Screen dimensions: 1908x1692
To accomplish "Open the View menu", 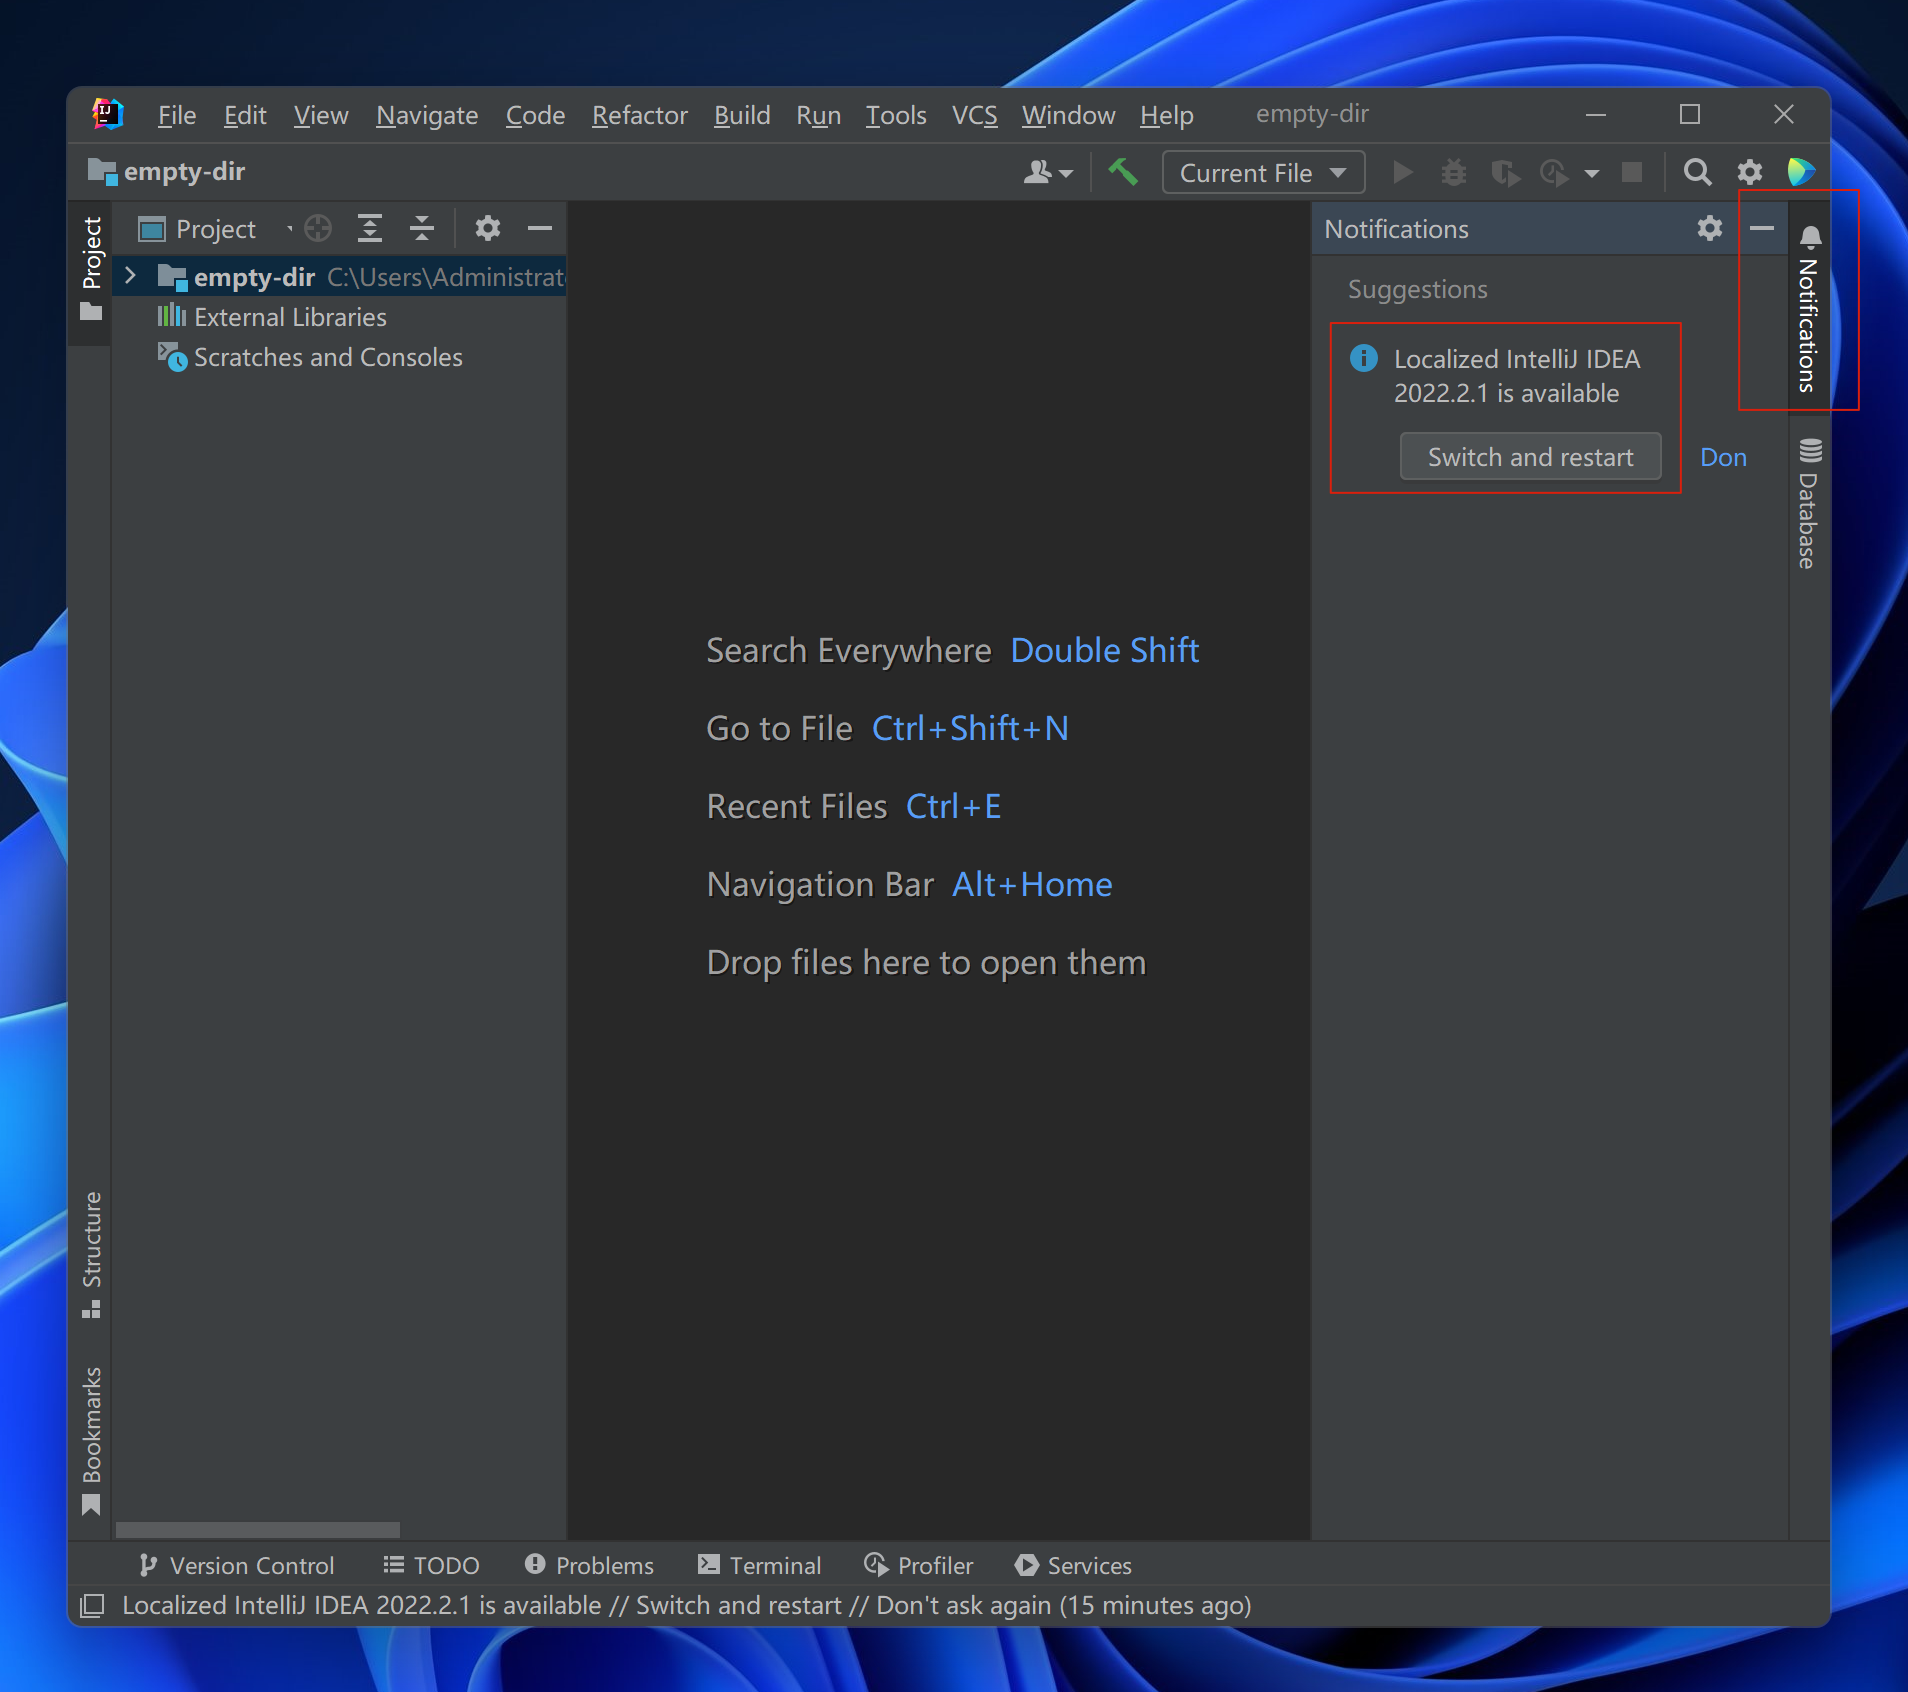I will click(321, 115).
